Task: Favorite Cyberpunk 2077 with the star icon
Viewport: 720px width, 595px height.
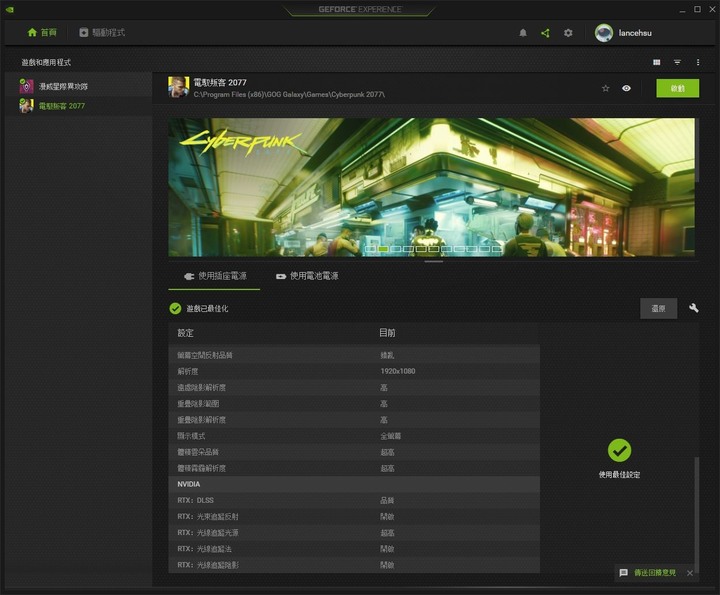Action: coord(606,88)
